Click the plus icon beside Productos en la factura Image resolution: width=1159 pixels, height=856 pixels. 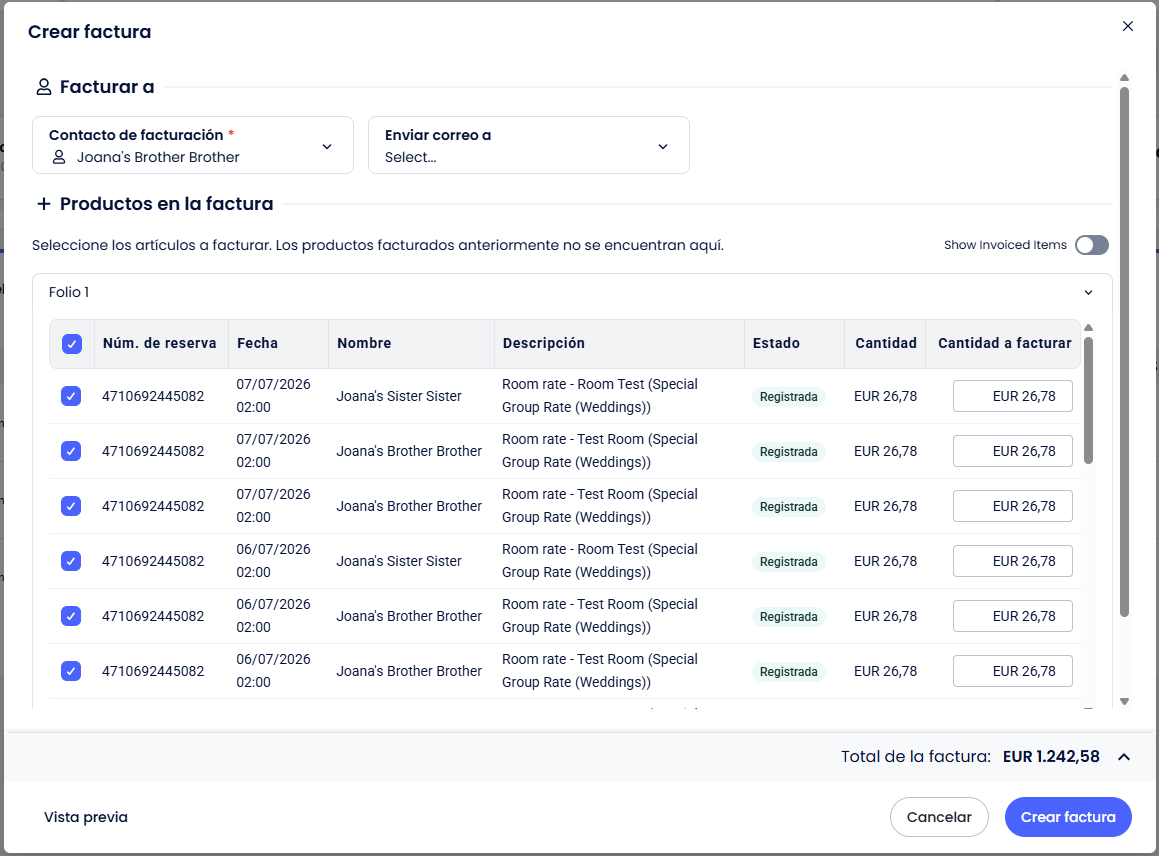coord(44,204)
